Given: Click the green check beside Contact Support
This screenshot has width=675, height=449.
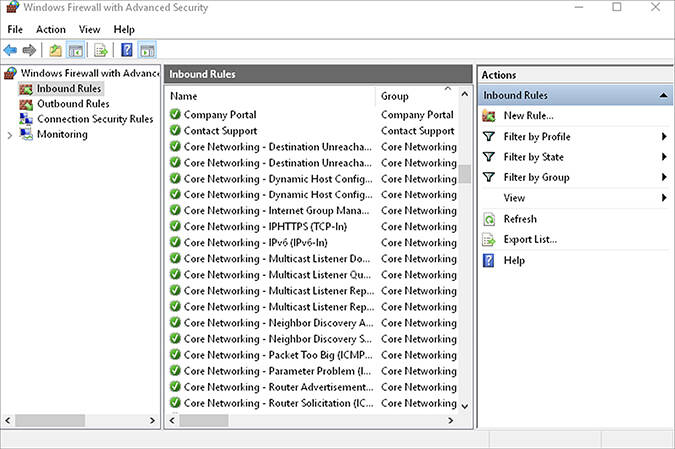Looking at the screenshot, I should 175,130.
